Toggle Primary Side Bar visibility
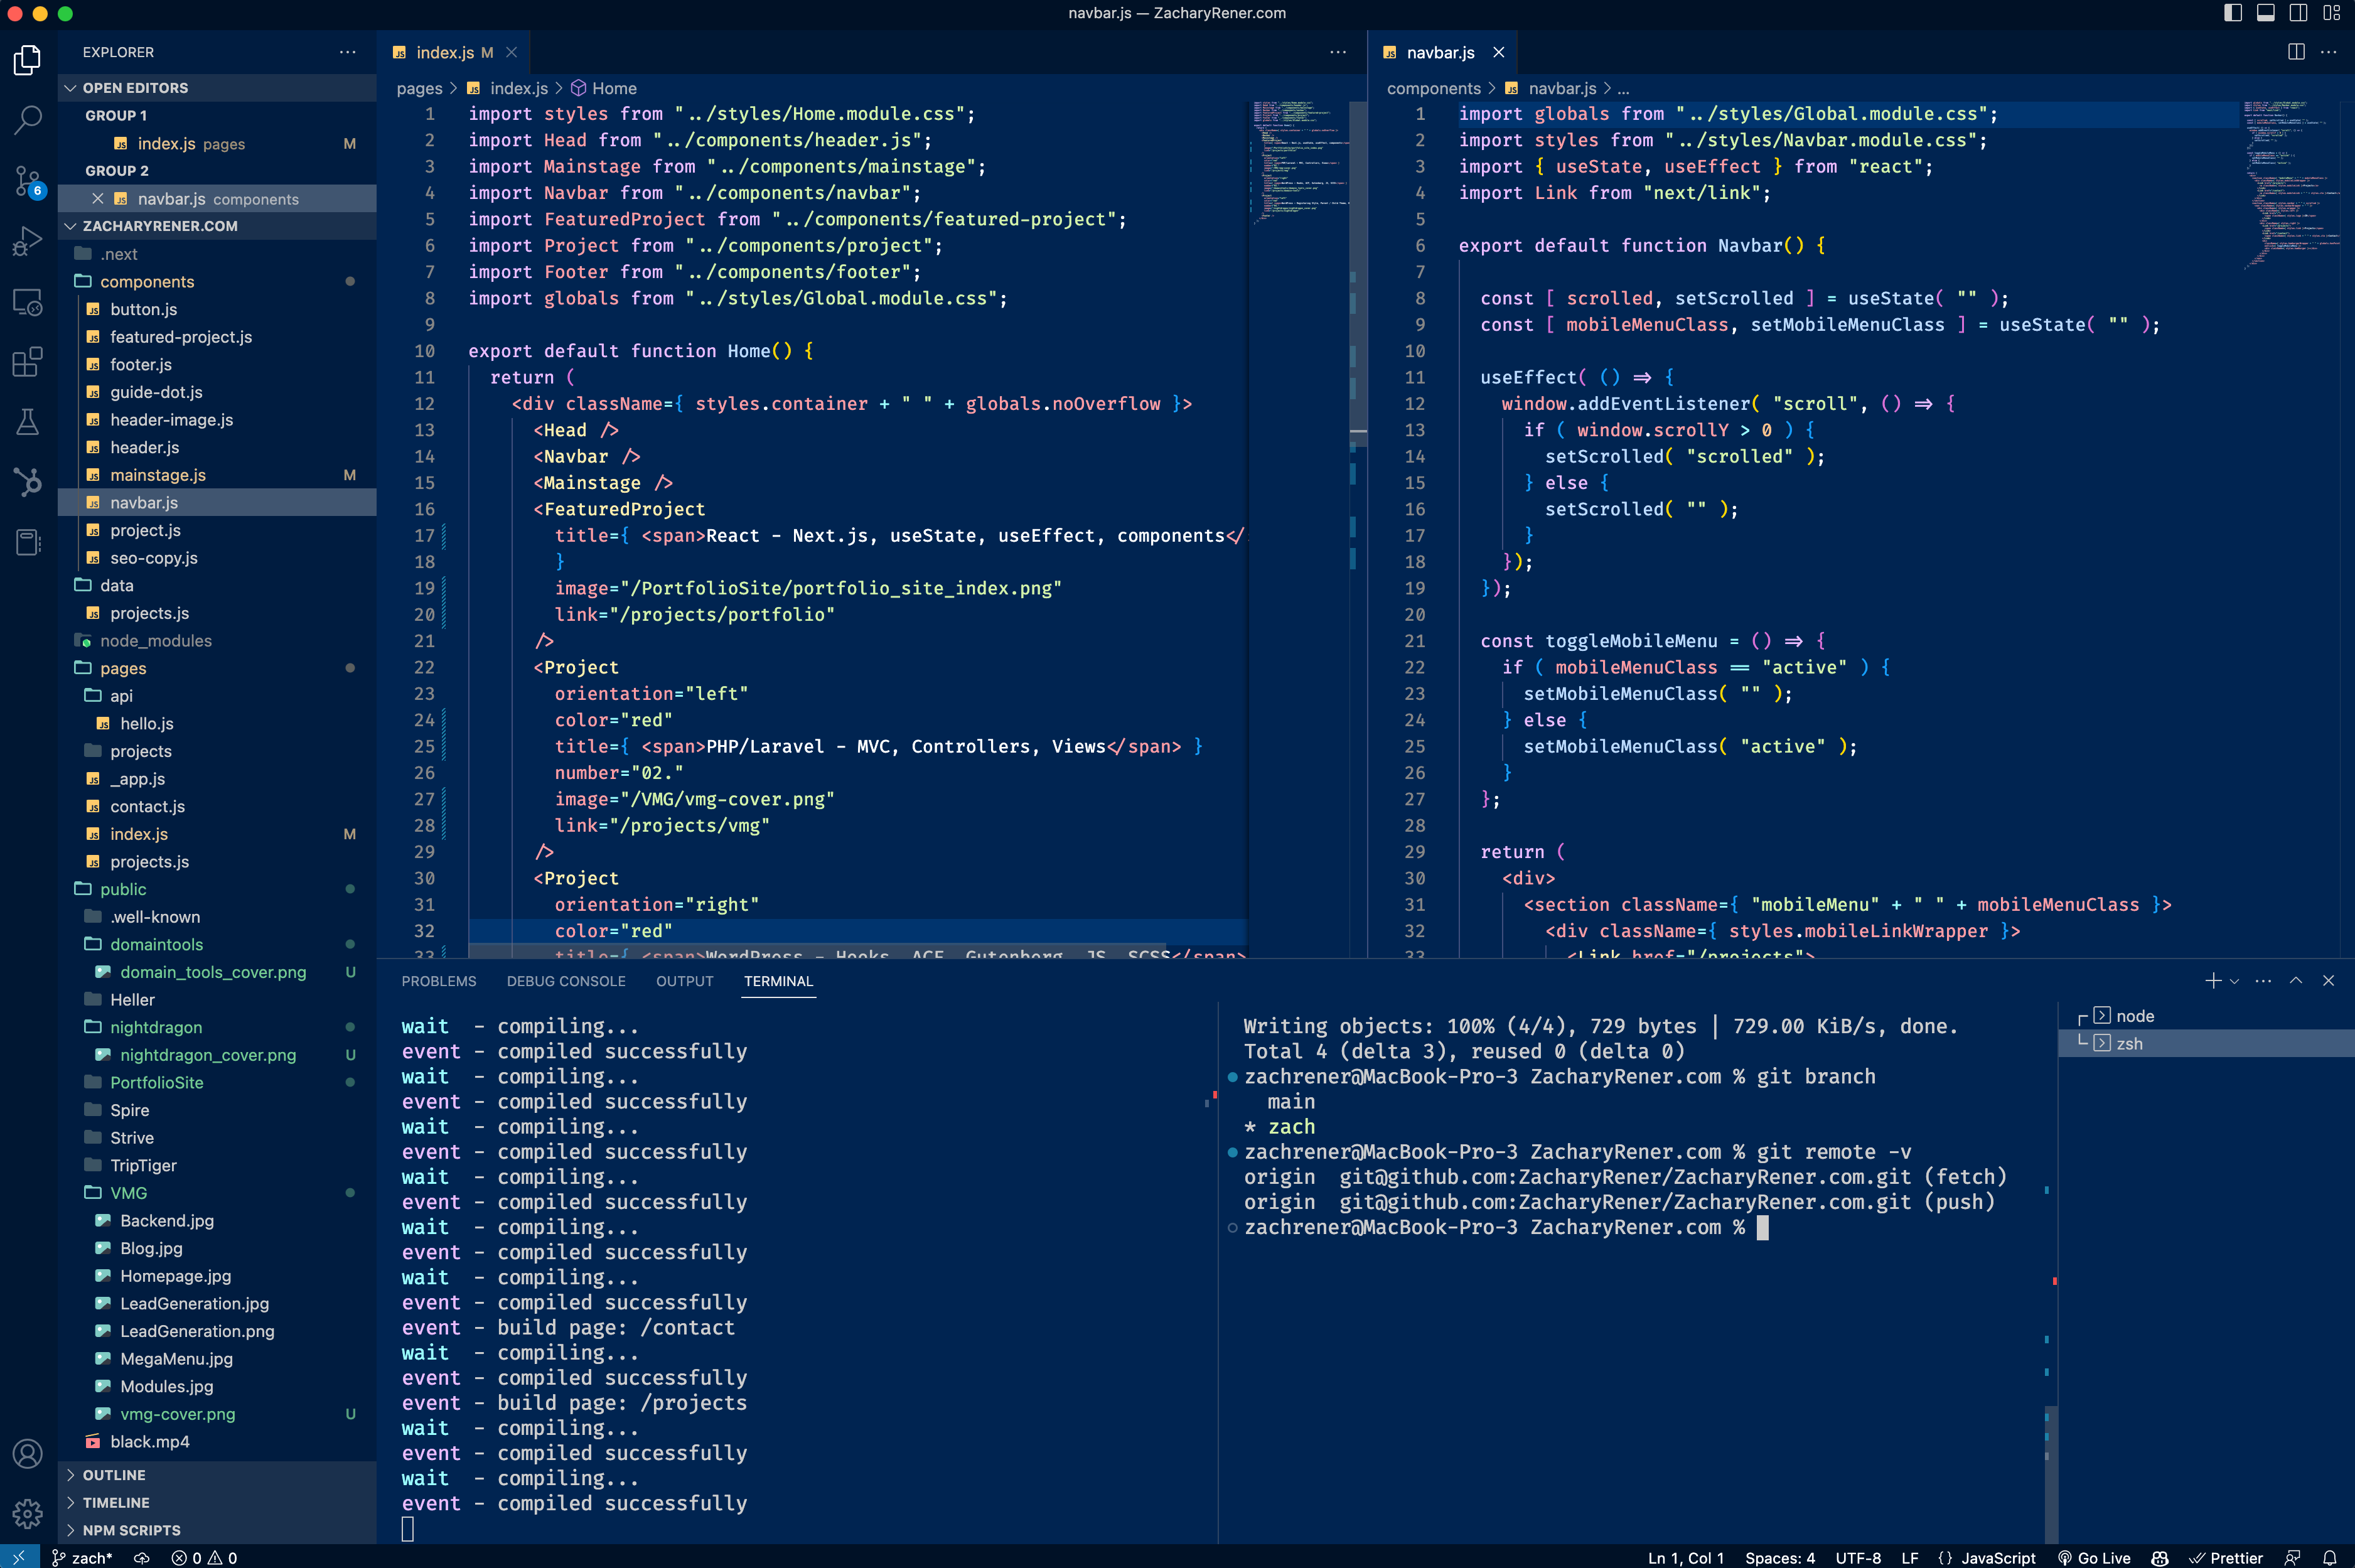 pos(2233,13)
